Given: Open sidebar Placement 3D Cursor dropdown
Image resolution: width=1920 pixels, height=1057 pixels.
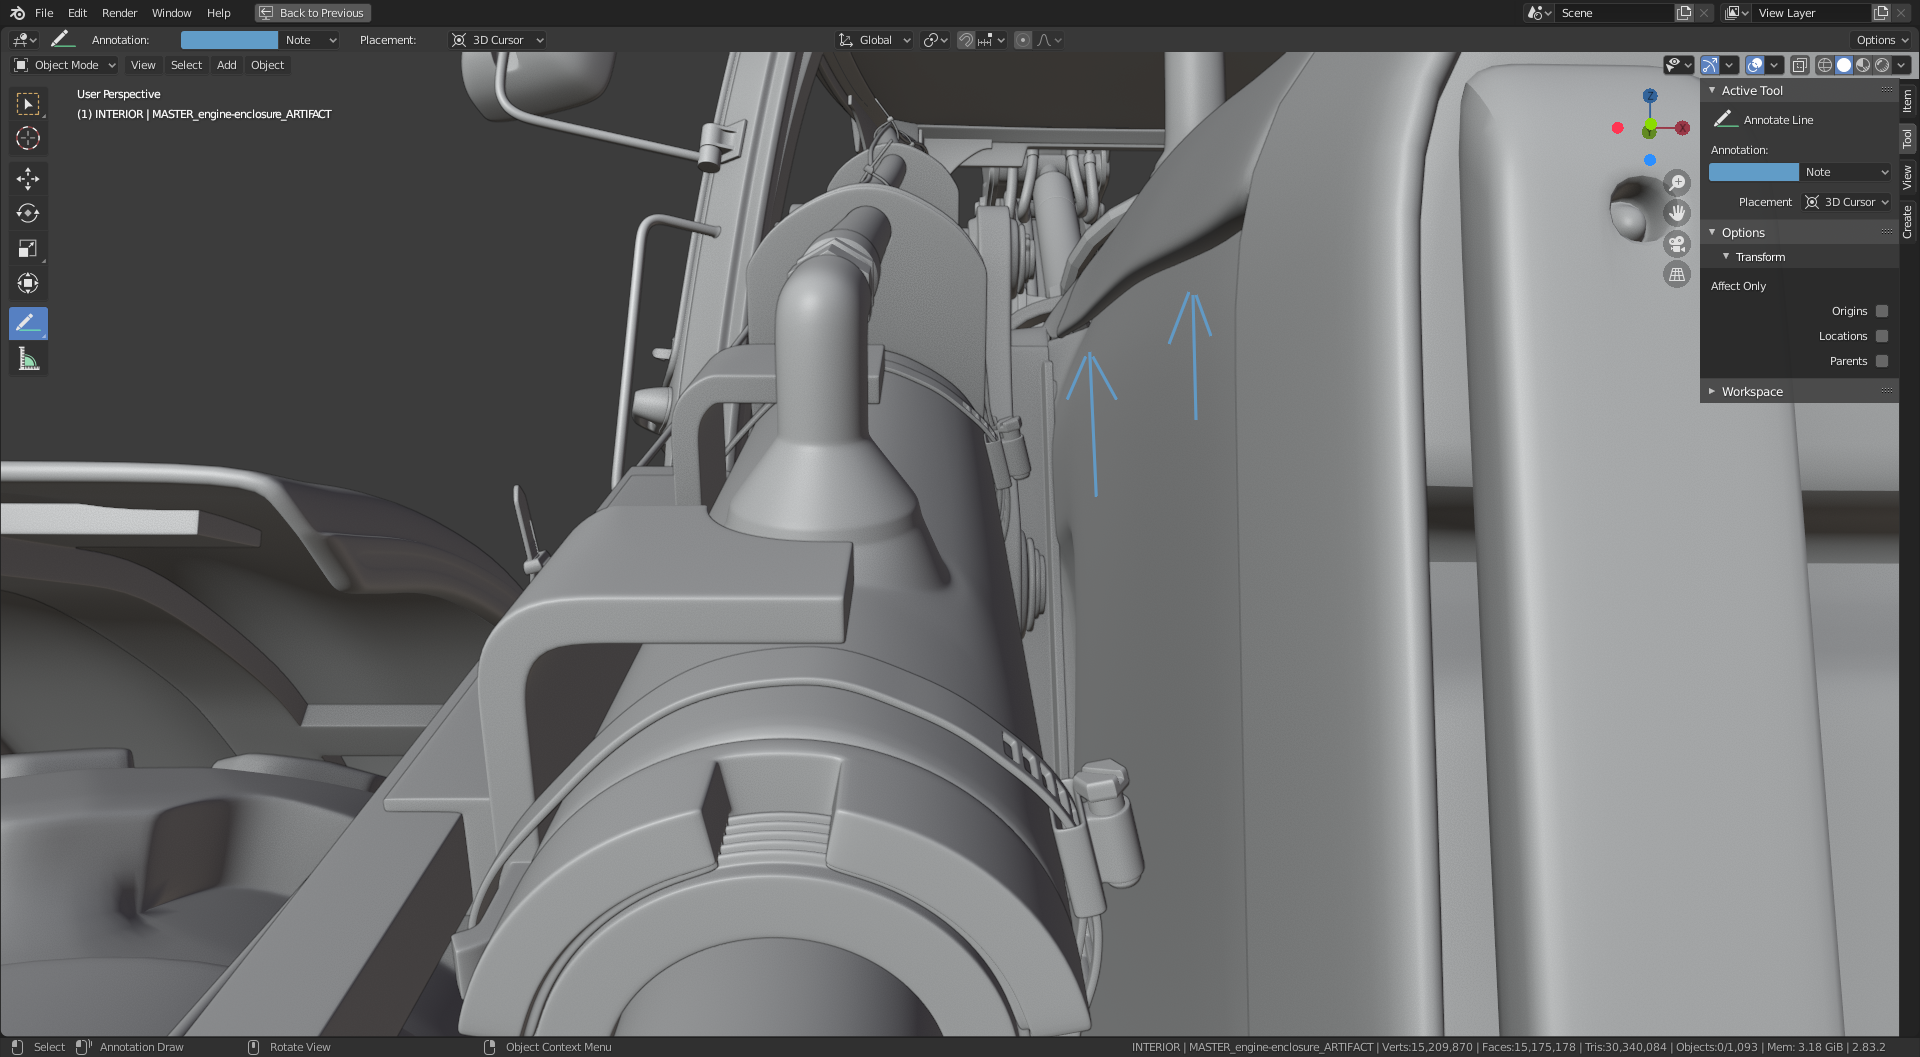Looking at the screenshot, I should 1847,202.
